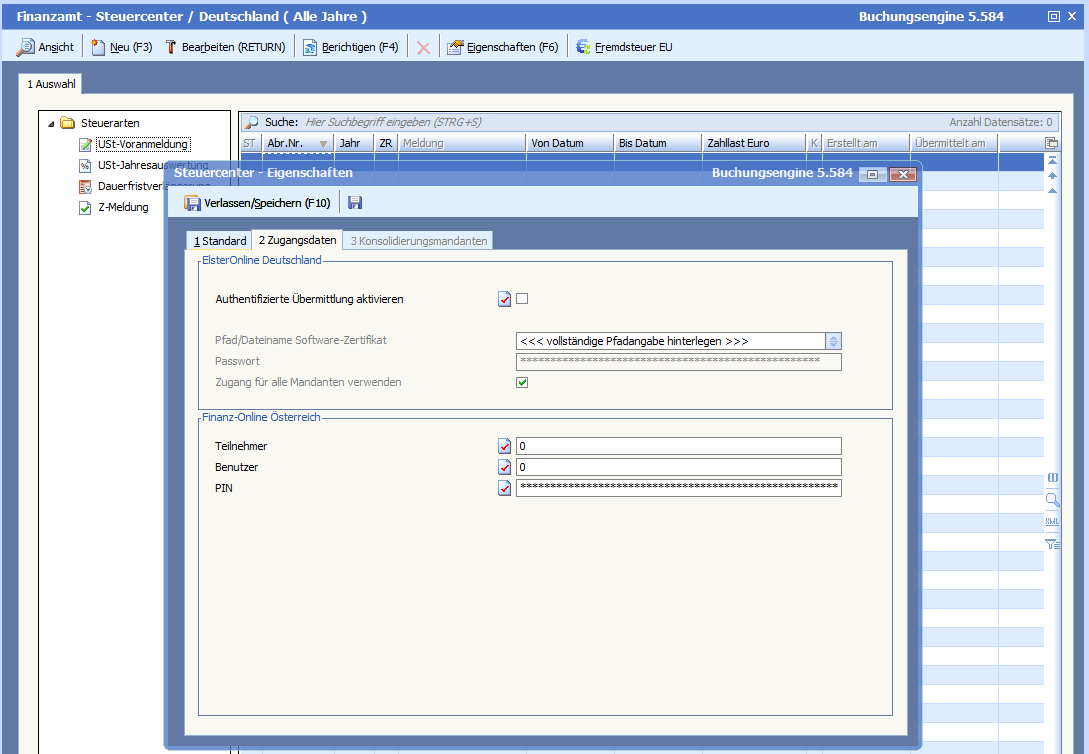Click the Abr.Nr. column sort arrow

pyautogui.click(x=323, y=144)
